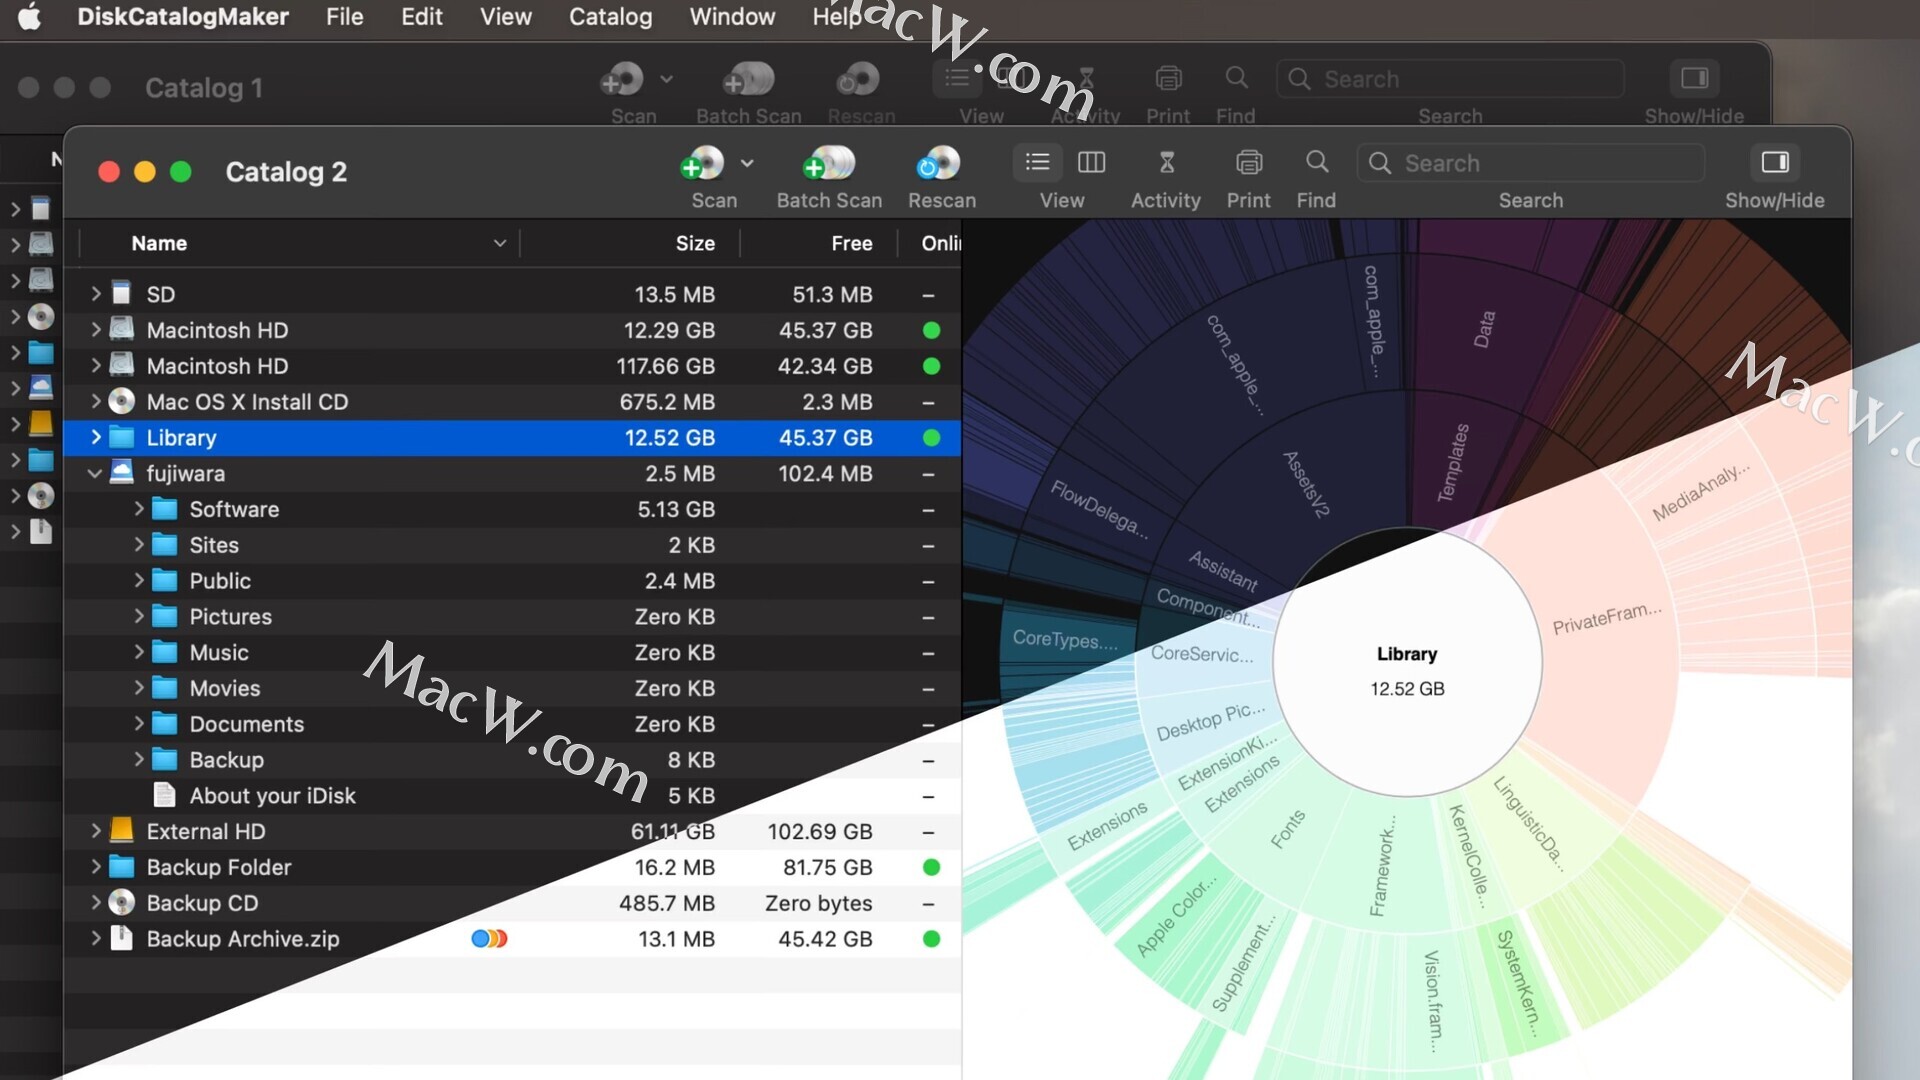Click the Find magnifier icon
This screenshot has height=1080, width=1920.
tap(1316, 163)
